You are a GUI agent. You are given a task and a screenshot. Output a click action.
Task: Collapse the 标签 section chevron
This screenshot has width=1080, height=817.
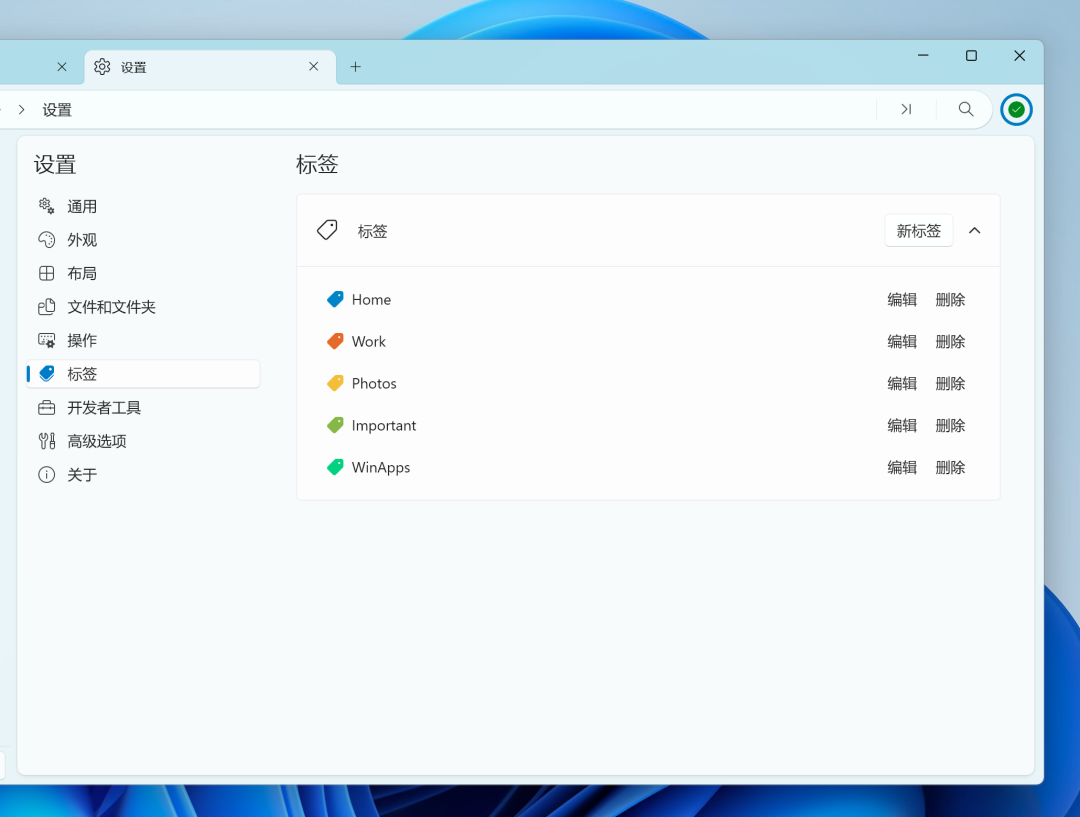coord(975,231)
